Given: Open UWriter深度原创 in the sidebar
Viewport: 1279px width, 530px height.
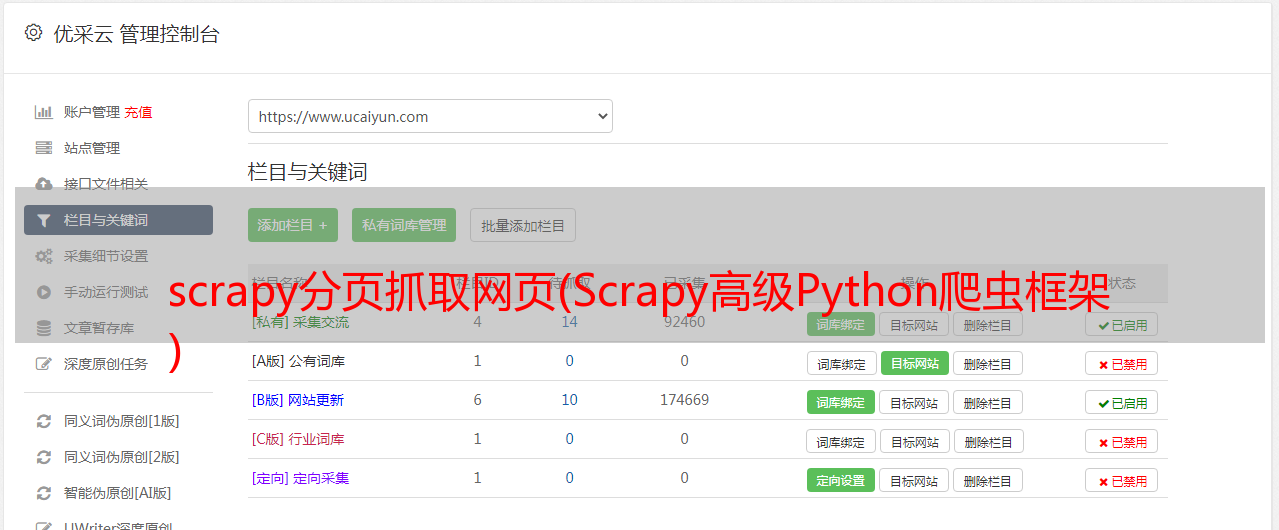Looking at the screenshot, I should pos(118,526).
